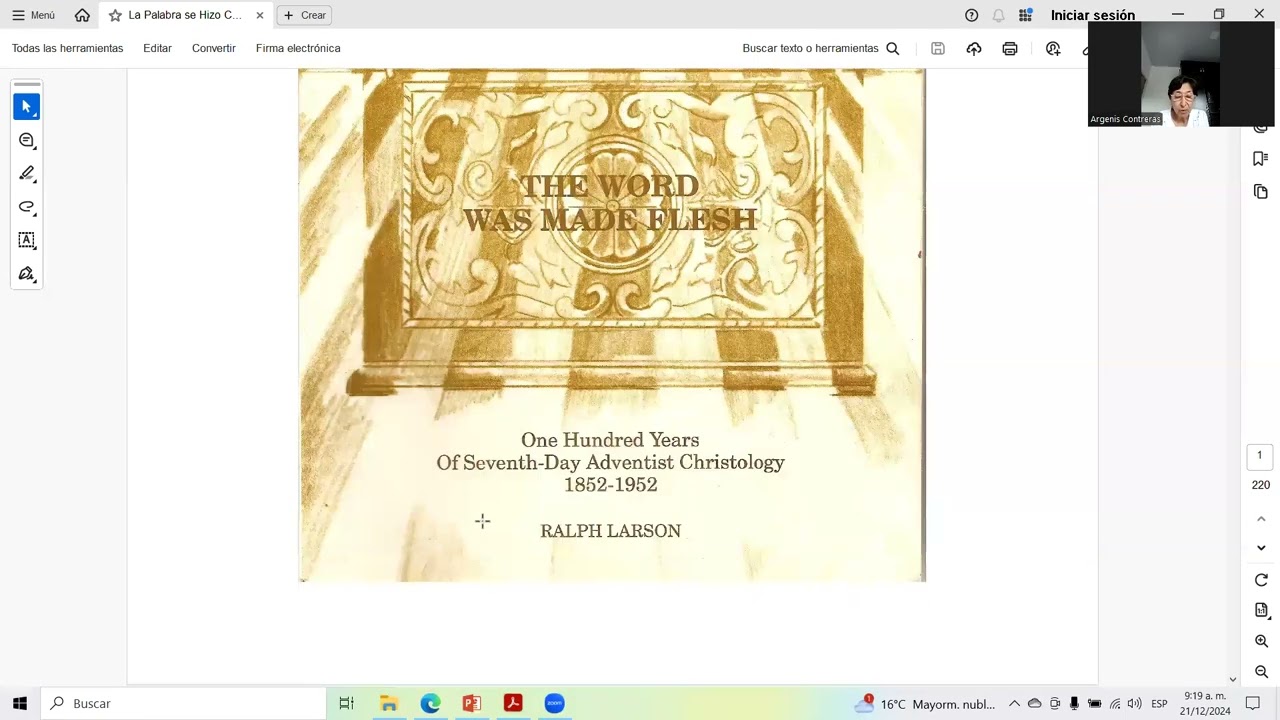The image size is (1280, 720).
Task: Open the Acrobat Menú hamburger menu
Action: click(33, 15)
